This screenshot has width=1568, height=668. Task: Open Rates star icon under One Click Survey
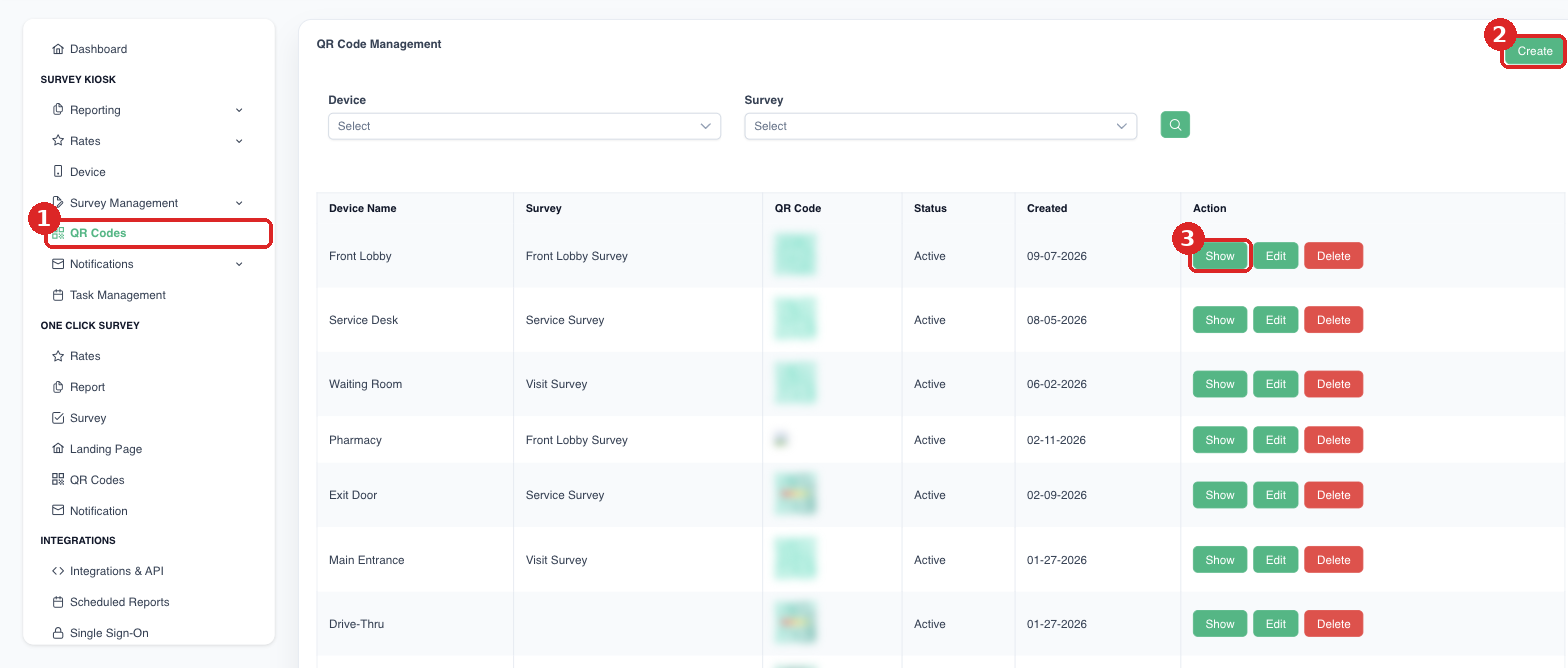[58, 356]
